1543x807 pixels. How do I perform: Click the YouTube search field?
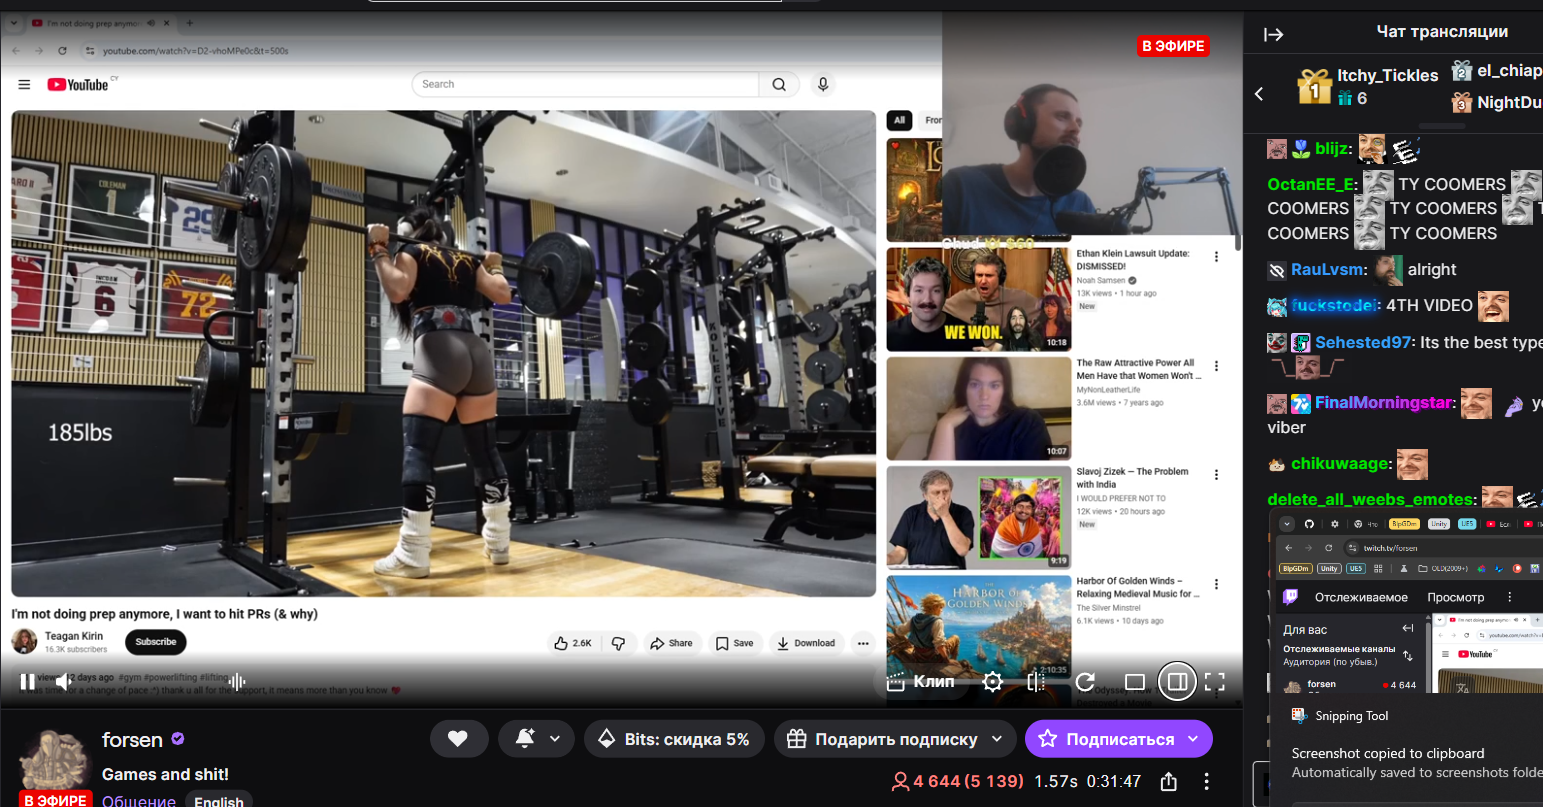(x=585, y=84)
